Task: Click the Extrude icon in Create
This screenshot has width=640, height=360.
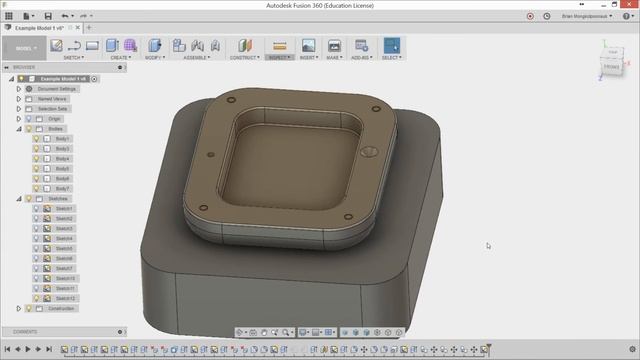Action: (112, 45)
